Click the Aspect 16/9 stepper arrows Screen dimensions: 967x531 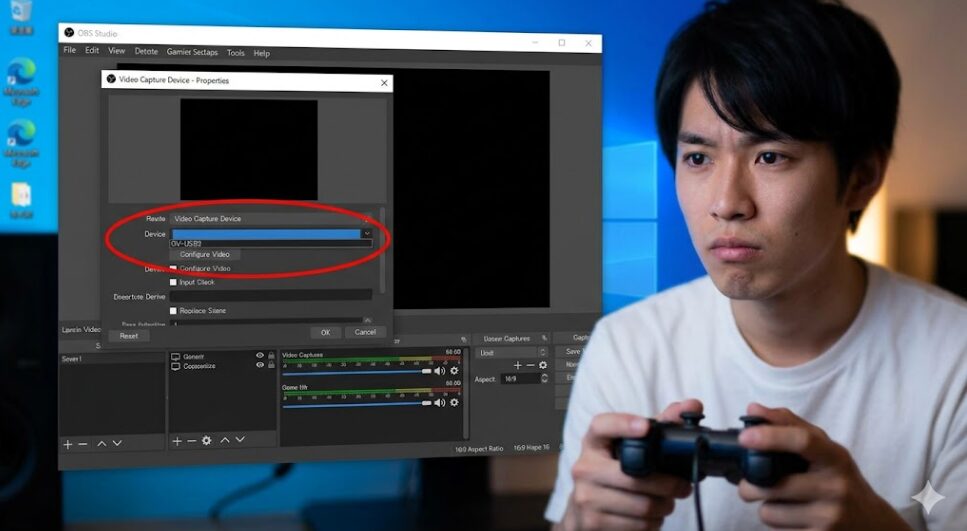click(544, 379)
